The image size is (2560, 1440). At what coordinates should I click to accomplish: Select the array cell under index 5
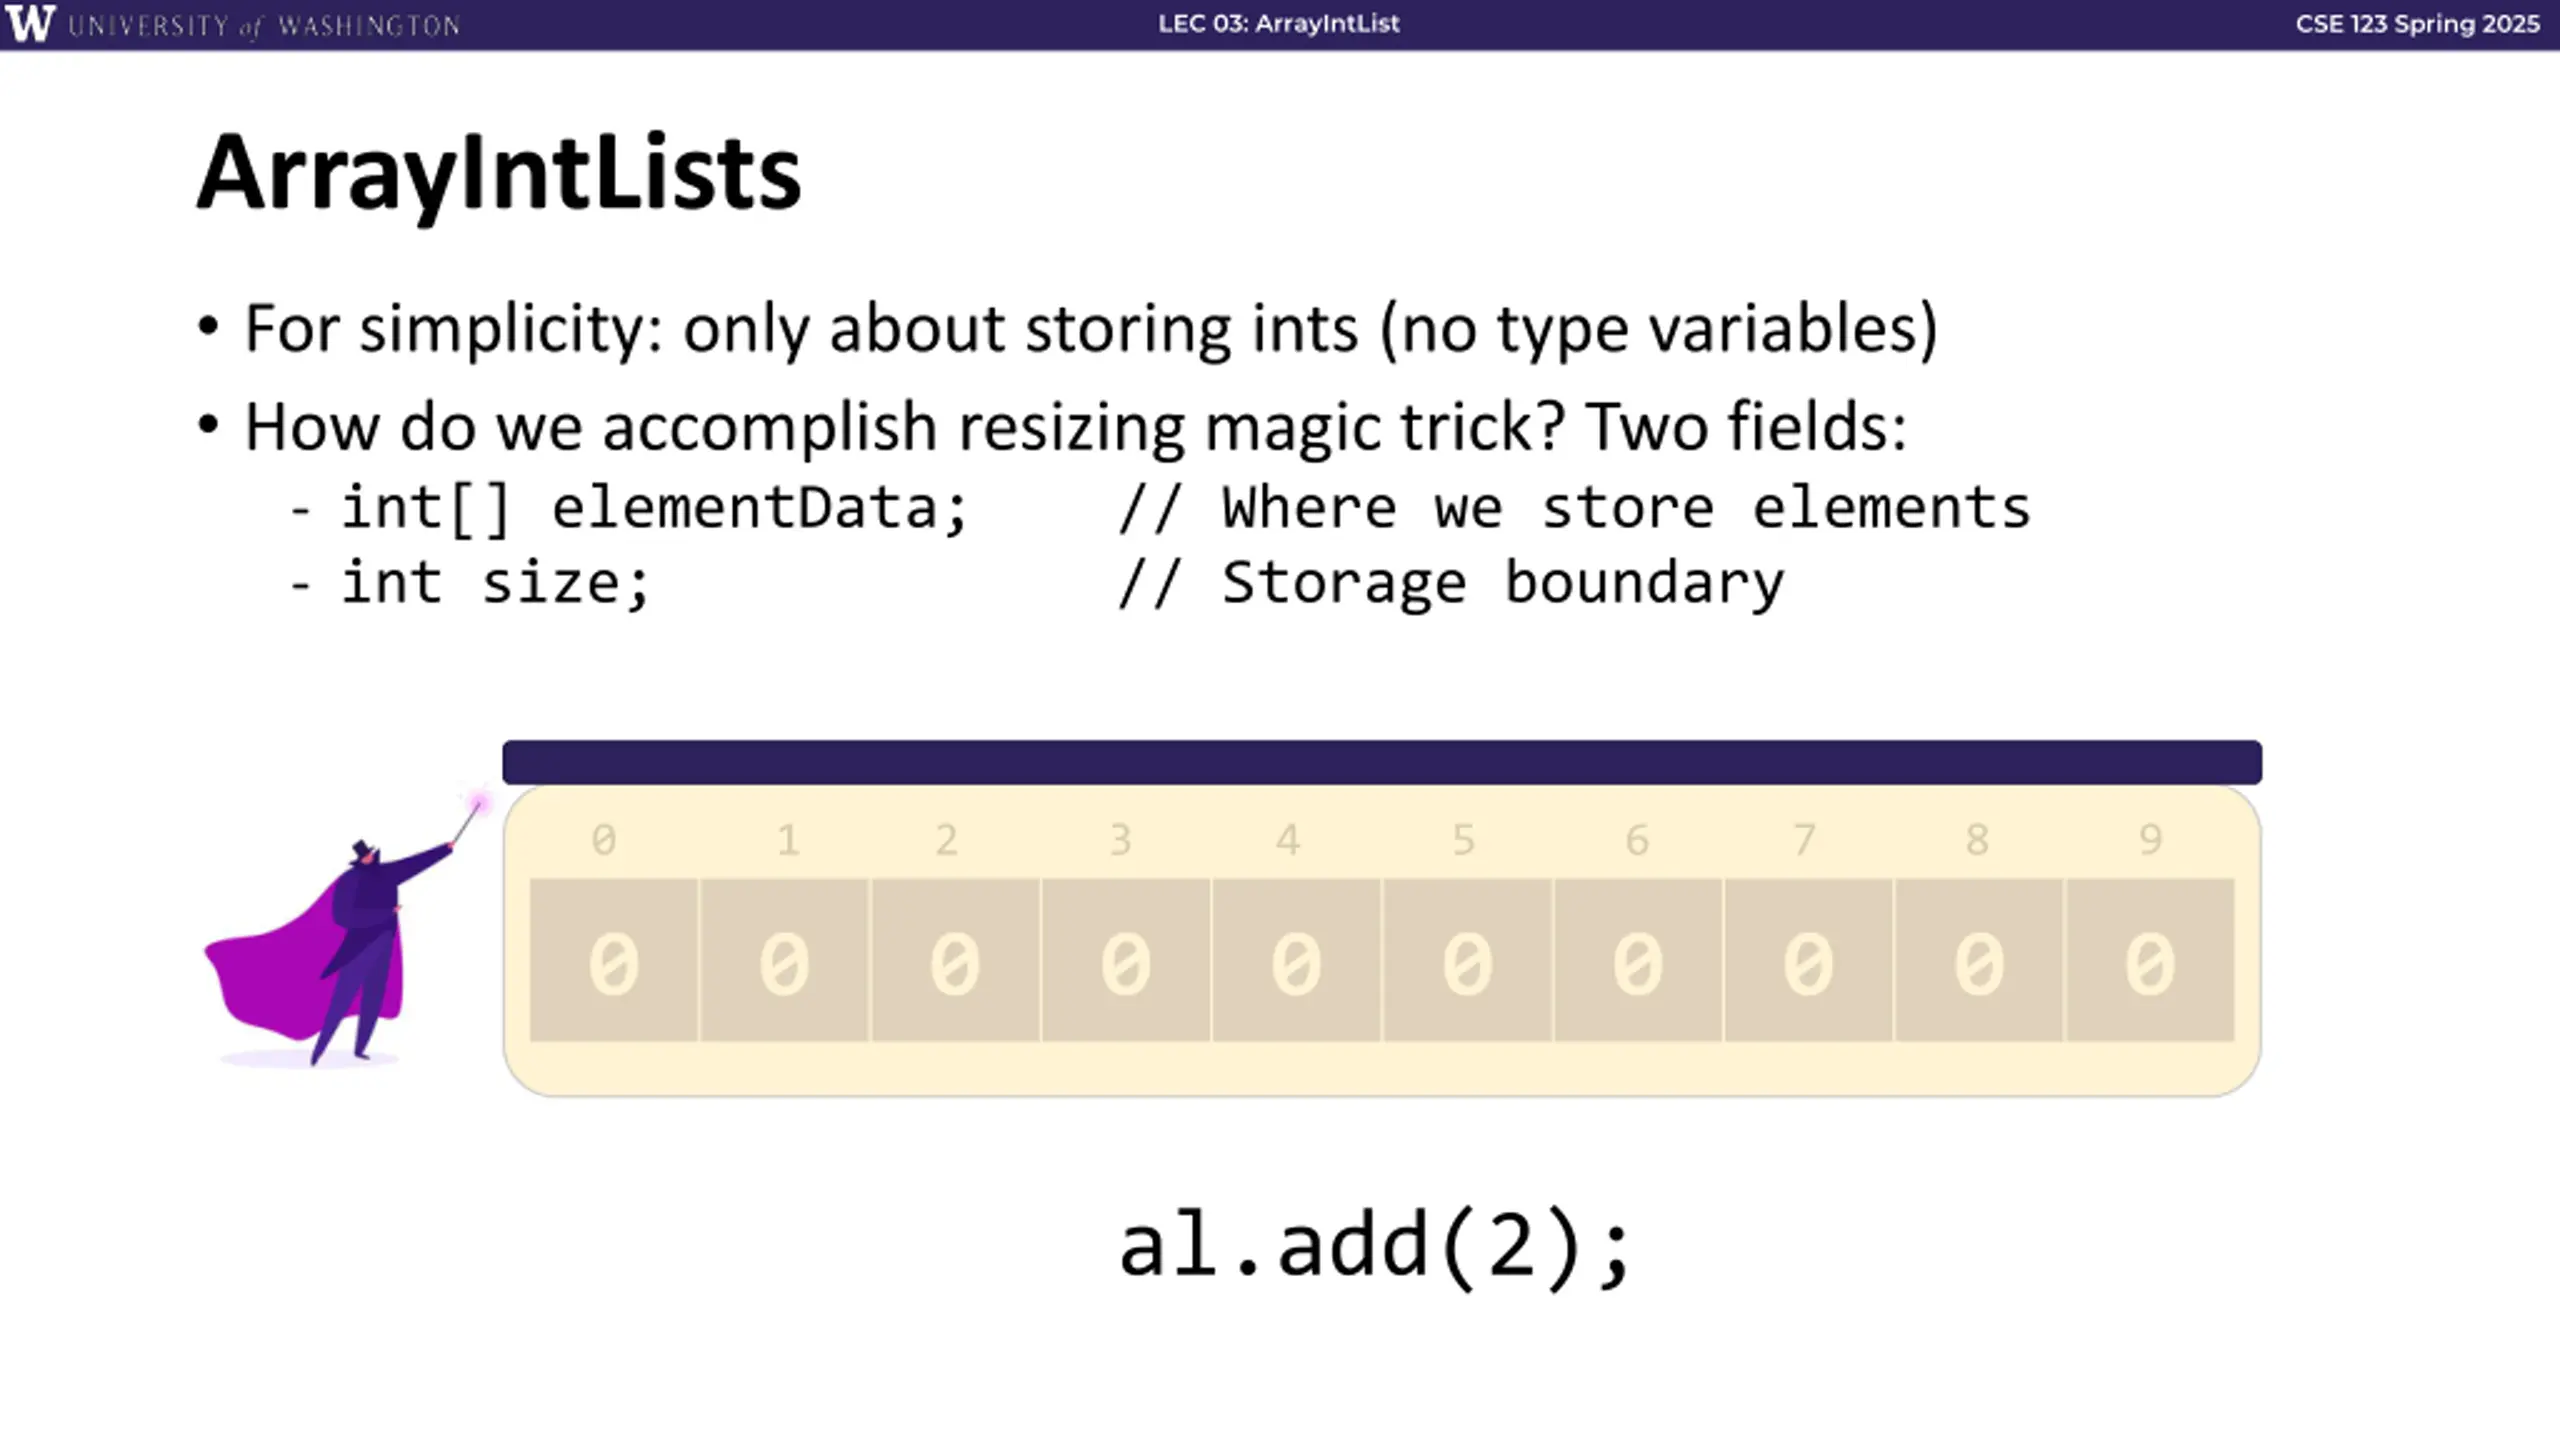pyautogui.click(x=1468, y=961)
